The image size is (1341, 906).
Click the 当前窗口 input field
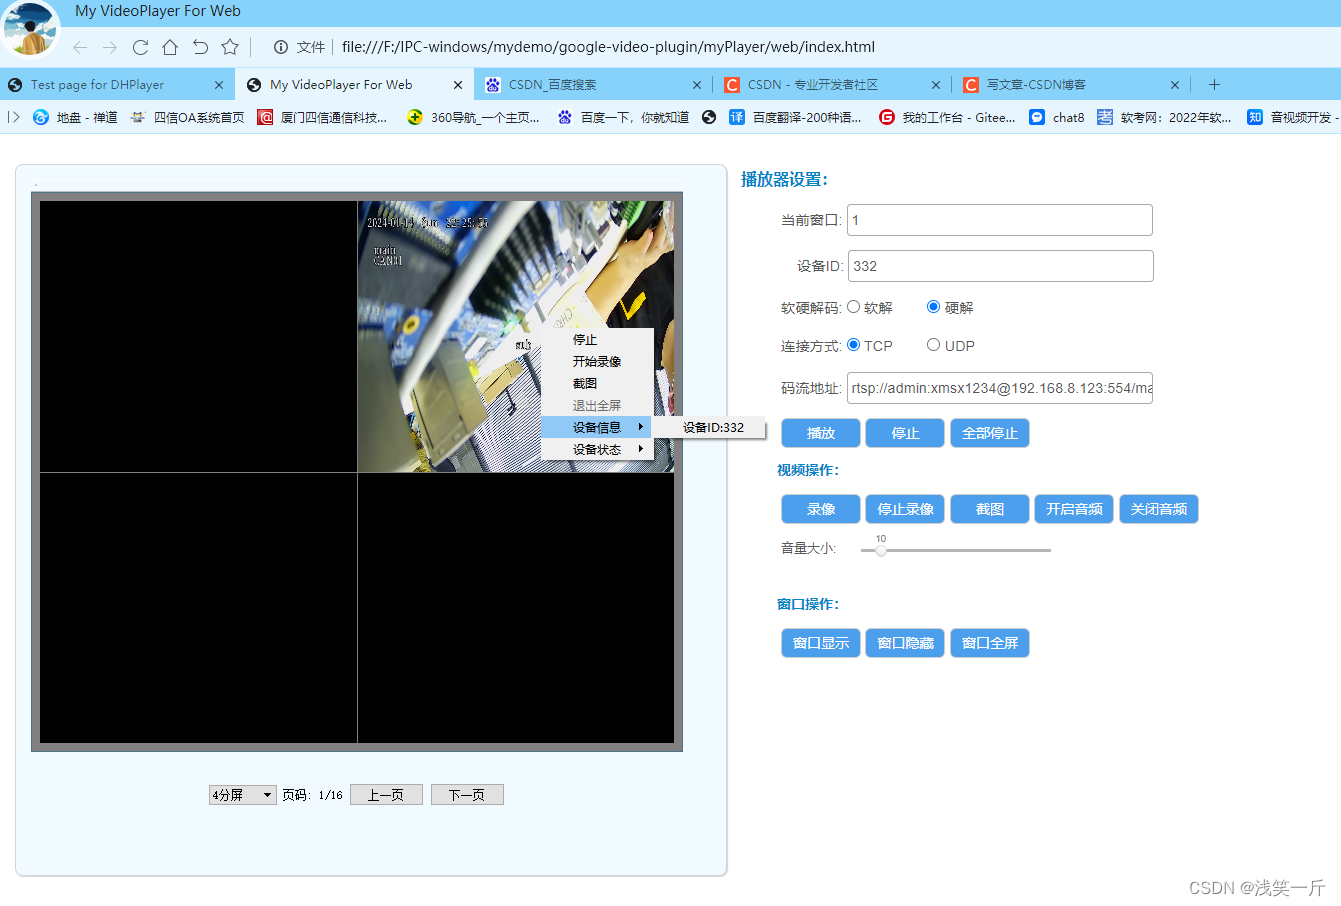1000,220
